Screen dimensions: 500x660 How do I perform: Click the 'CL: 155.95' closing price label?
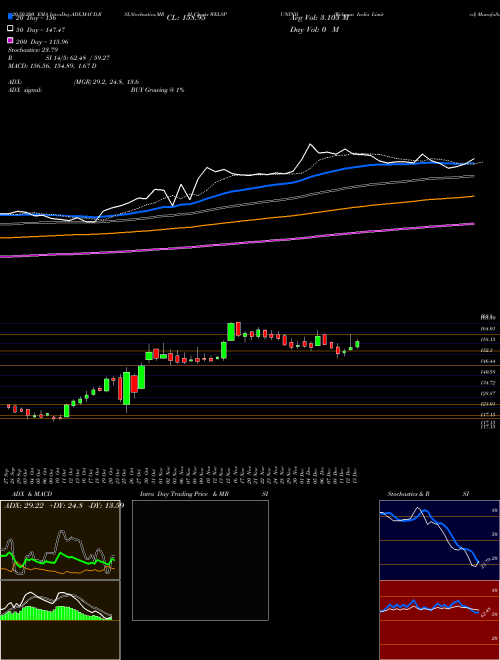[186, 18]
